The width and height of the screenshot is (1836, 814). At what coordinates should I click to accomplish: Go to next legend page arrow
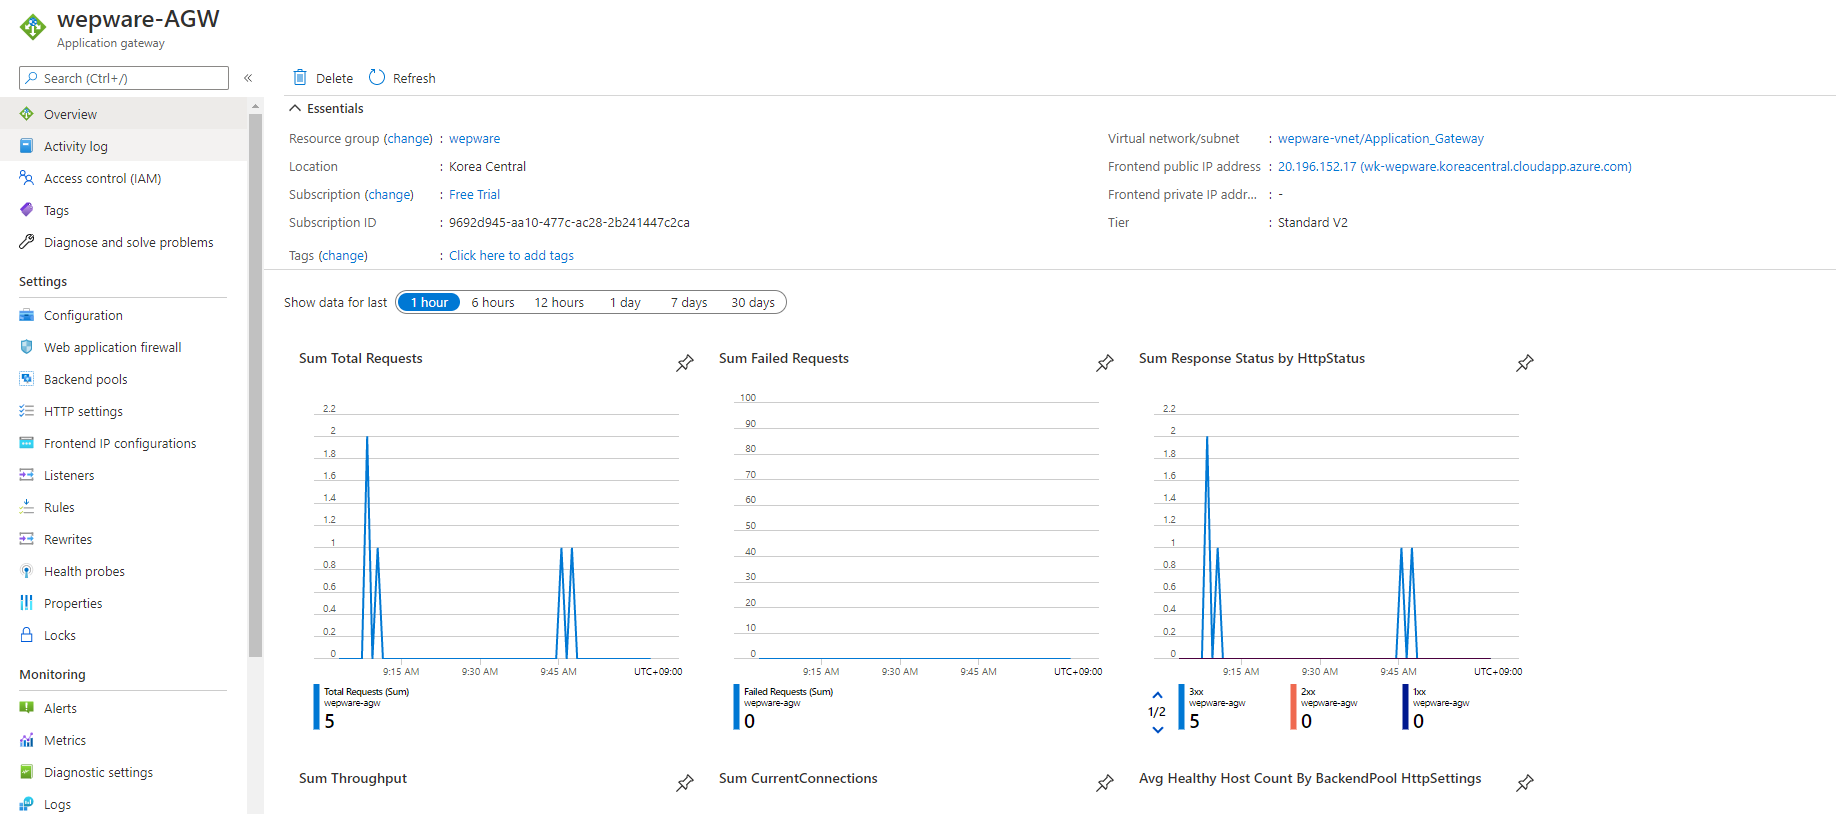coord(1157,730)
